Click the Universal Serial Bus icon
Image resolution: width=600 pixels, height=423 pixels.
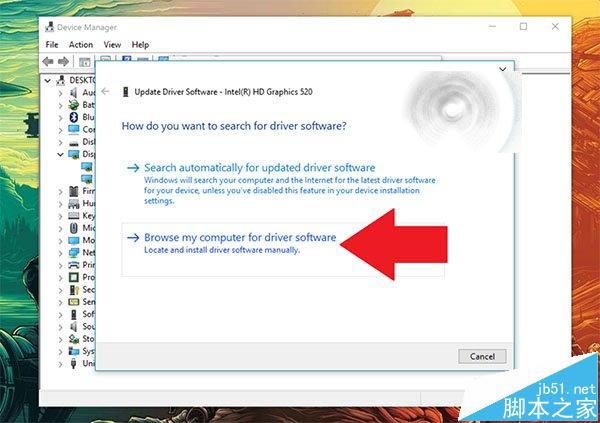[73, 364]
